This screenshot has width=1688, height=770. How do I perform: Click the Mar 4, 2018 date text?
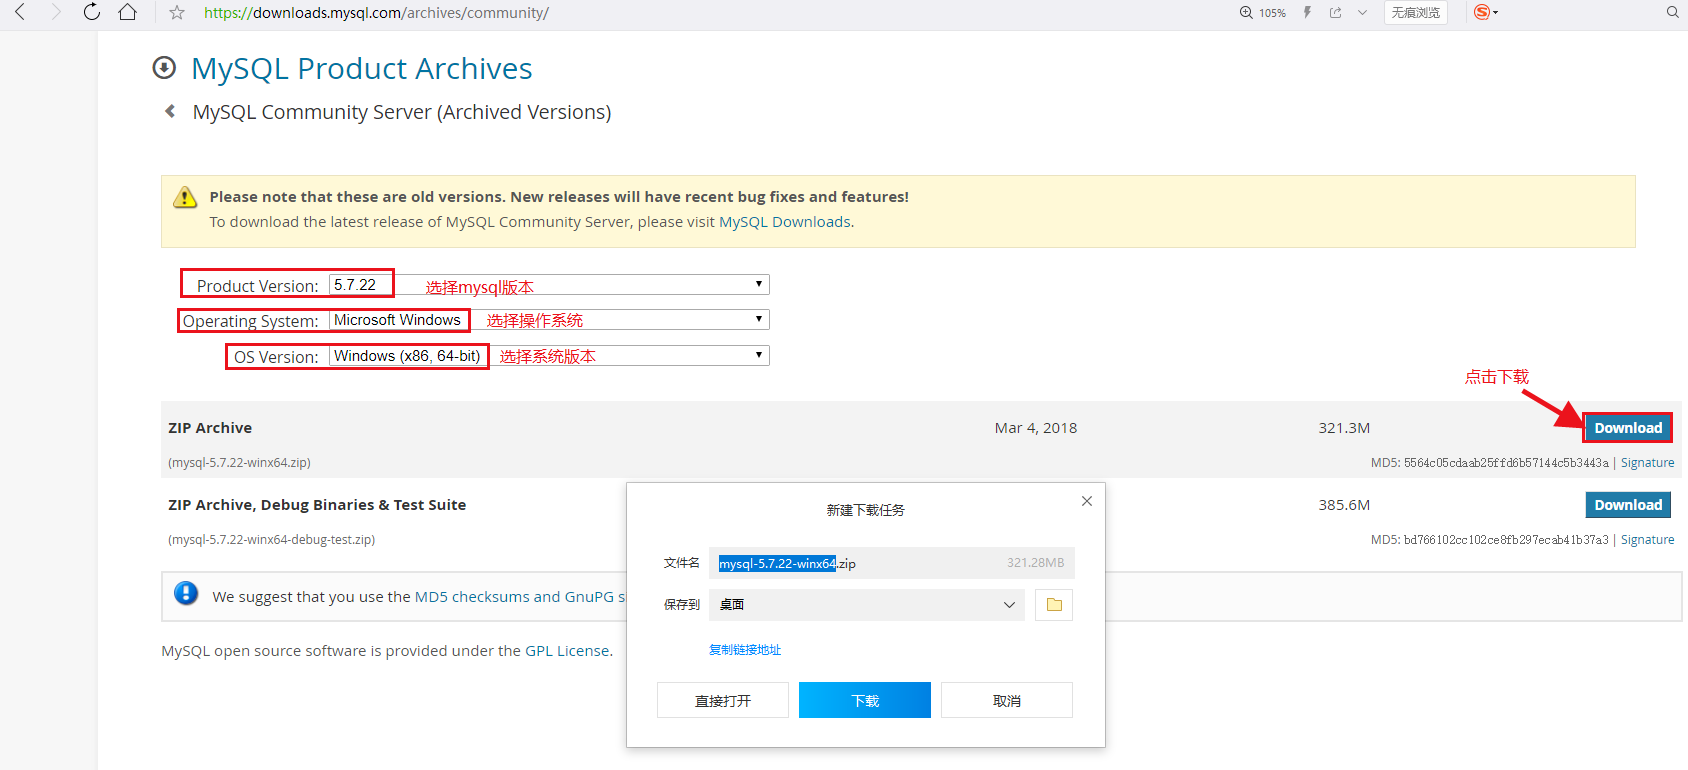(1036, 428)
